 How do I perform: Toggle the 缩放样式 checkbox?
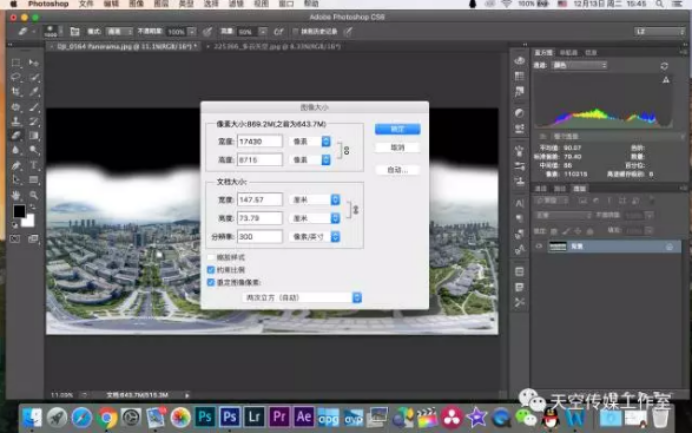pyautogui.click(x=210, y=257)
